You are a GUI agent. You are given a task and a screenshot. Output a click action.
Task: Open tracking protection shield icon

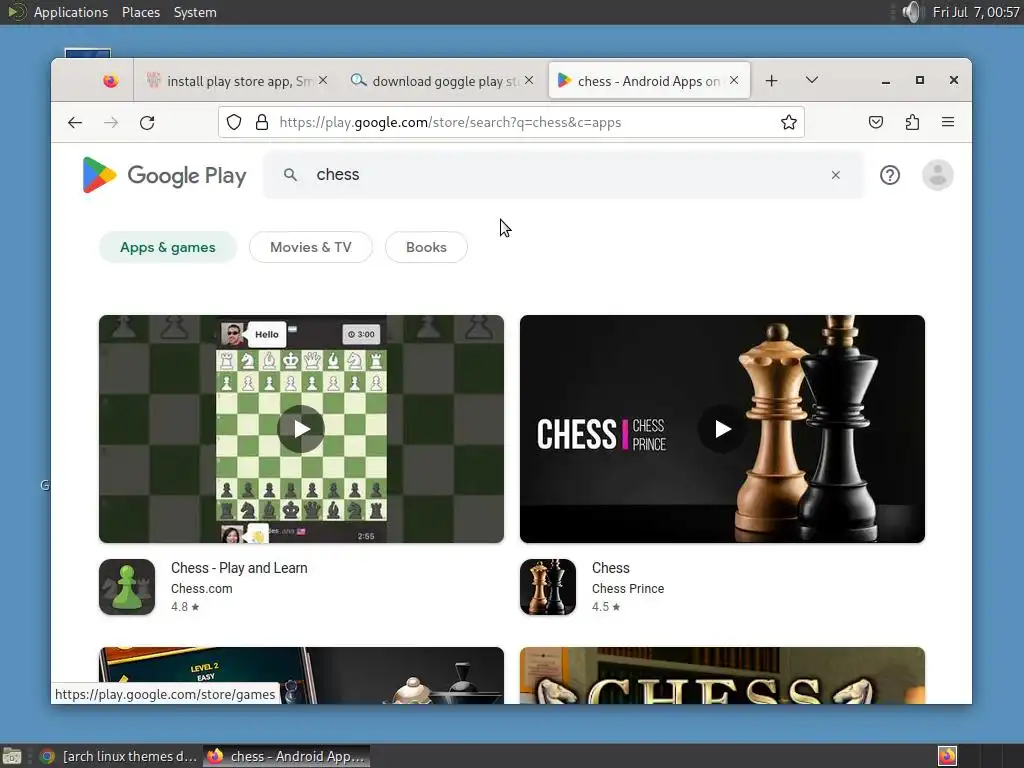(234, 122)
